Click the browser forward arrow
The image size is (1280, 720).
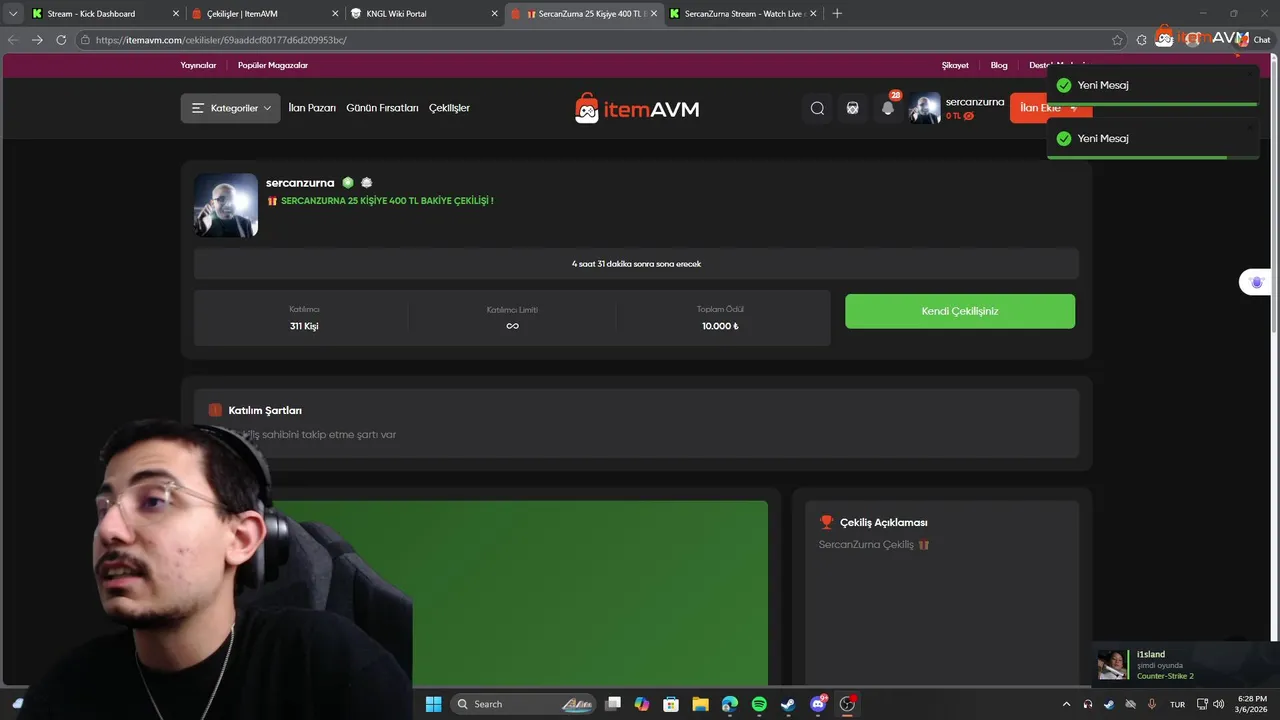[x=37, y=40]
